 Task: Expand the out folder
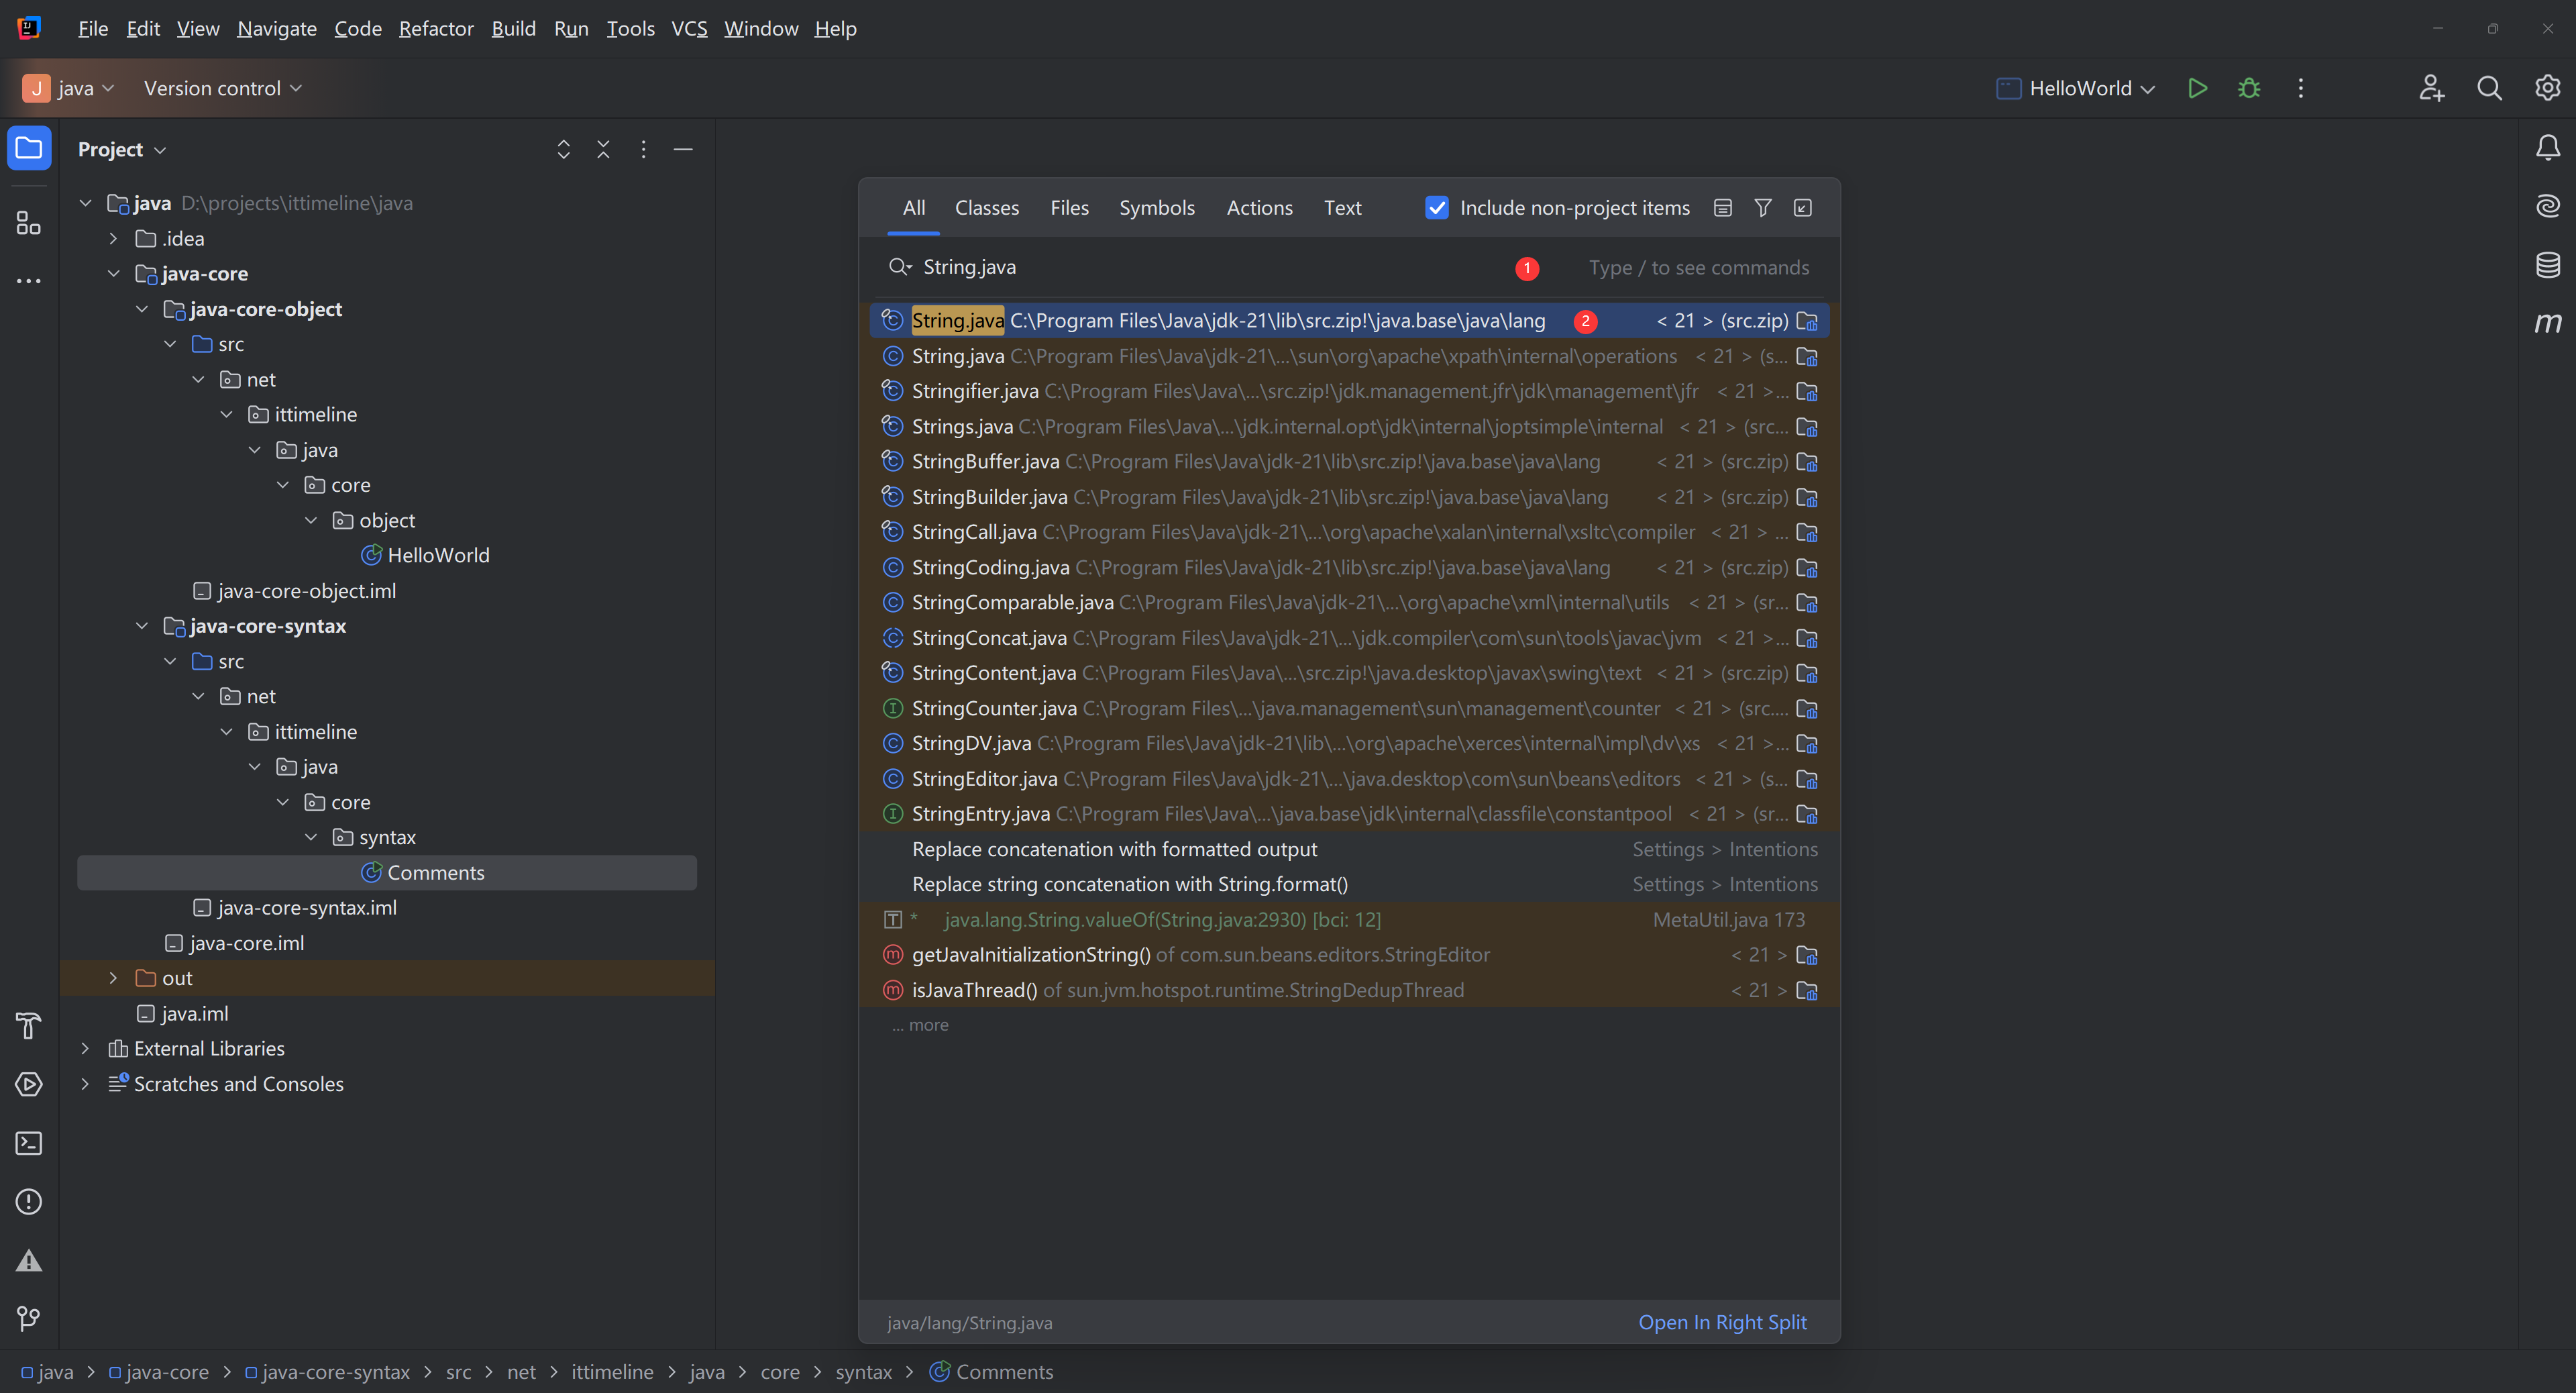click(113, 978)
